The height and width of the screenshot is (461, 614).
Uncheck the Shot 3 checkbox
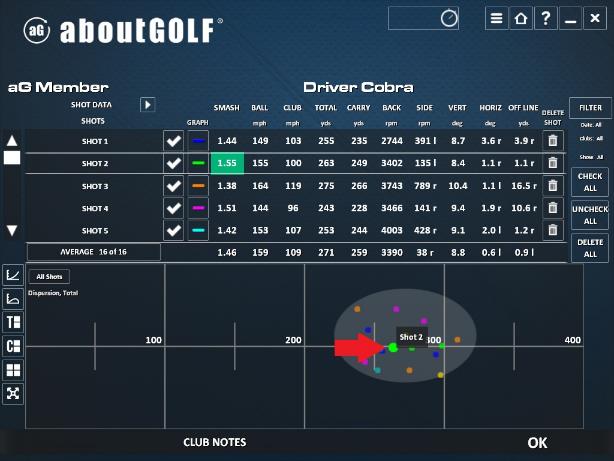(x=173, y=186)
